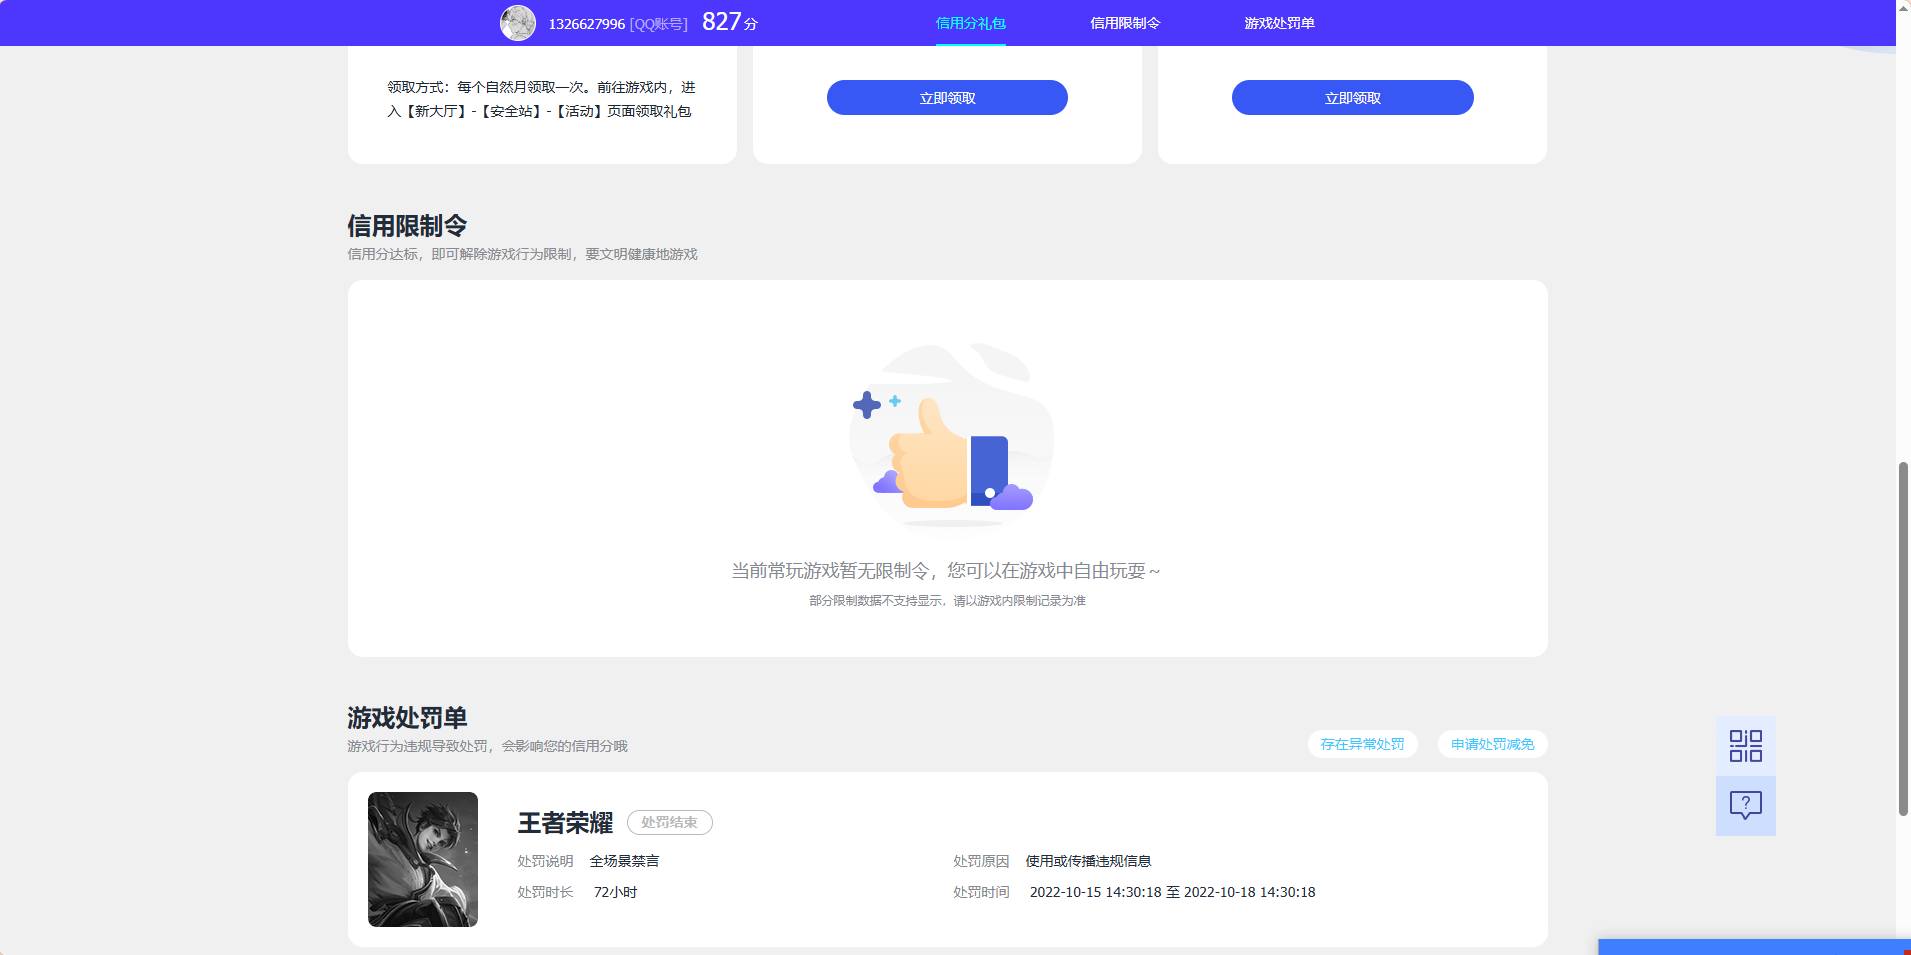This screenshot has height=955, width=1911.
Task: Click 当前常玩游戏暂无限制令 message
Action: 946,571
